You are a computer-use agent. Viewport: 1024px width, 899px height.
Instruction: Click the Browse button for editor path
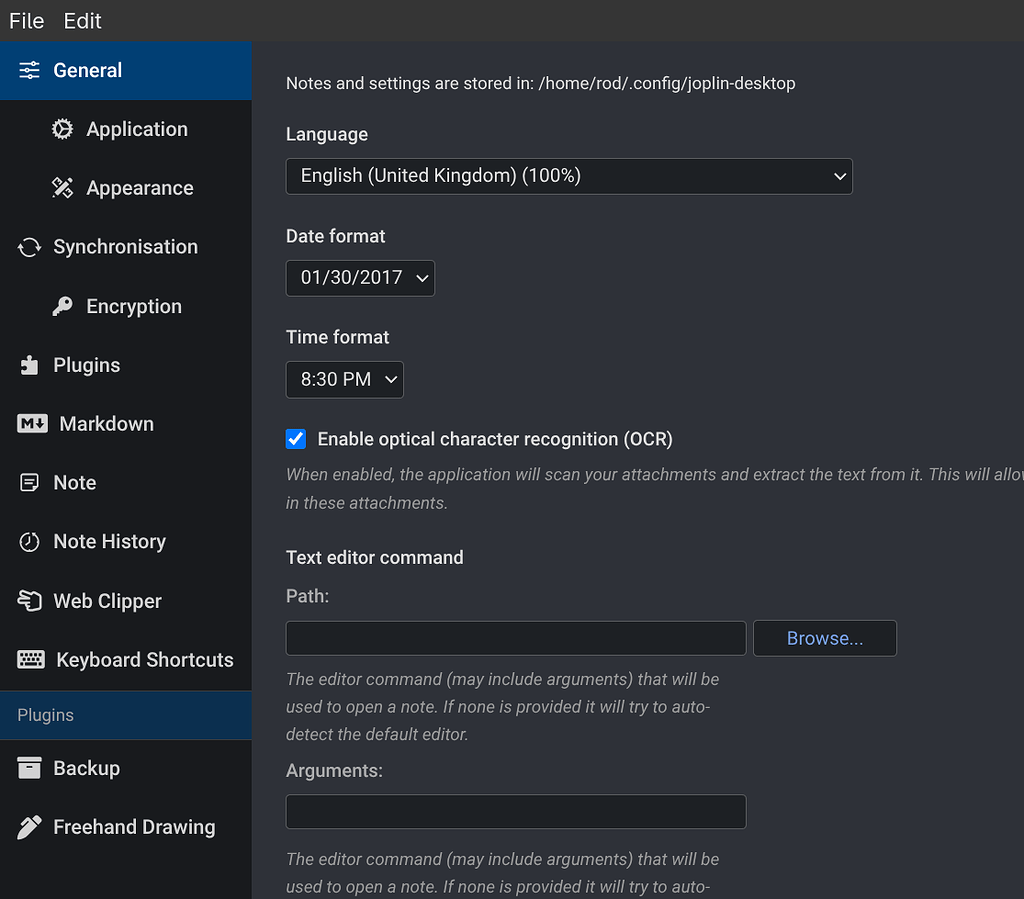click(824, 638)
